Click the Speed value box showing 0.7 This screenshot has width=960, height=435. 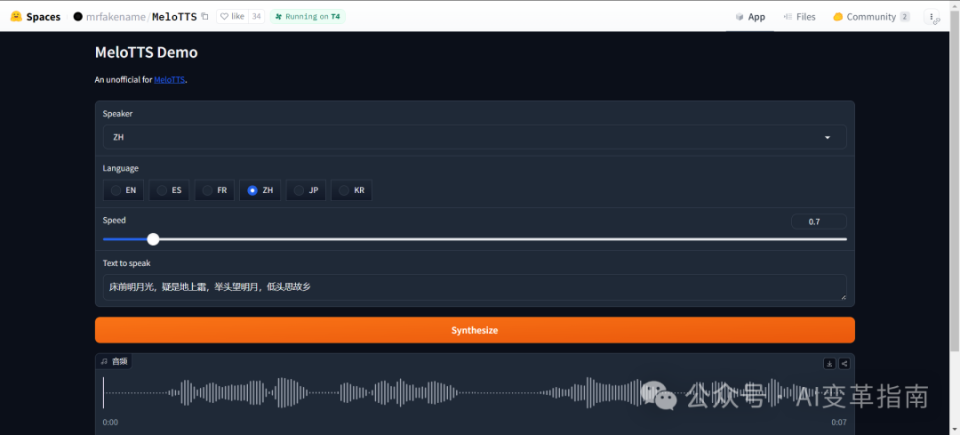tap(819, 222)
